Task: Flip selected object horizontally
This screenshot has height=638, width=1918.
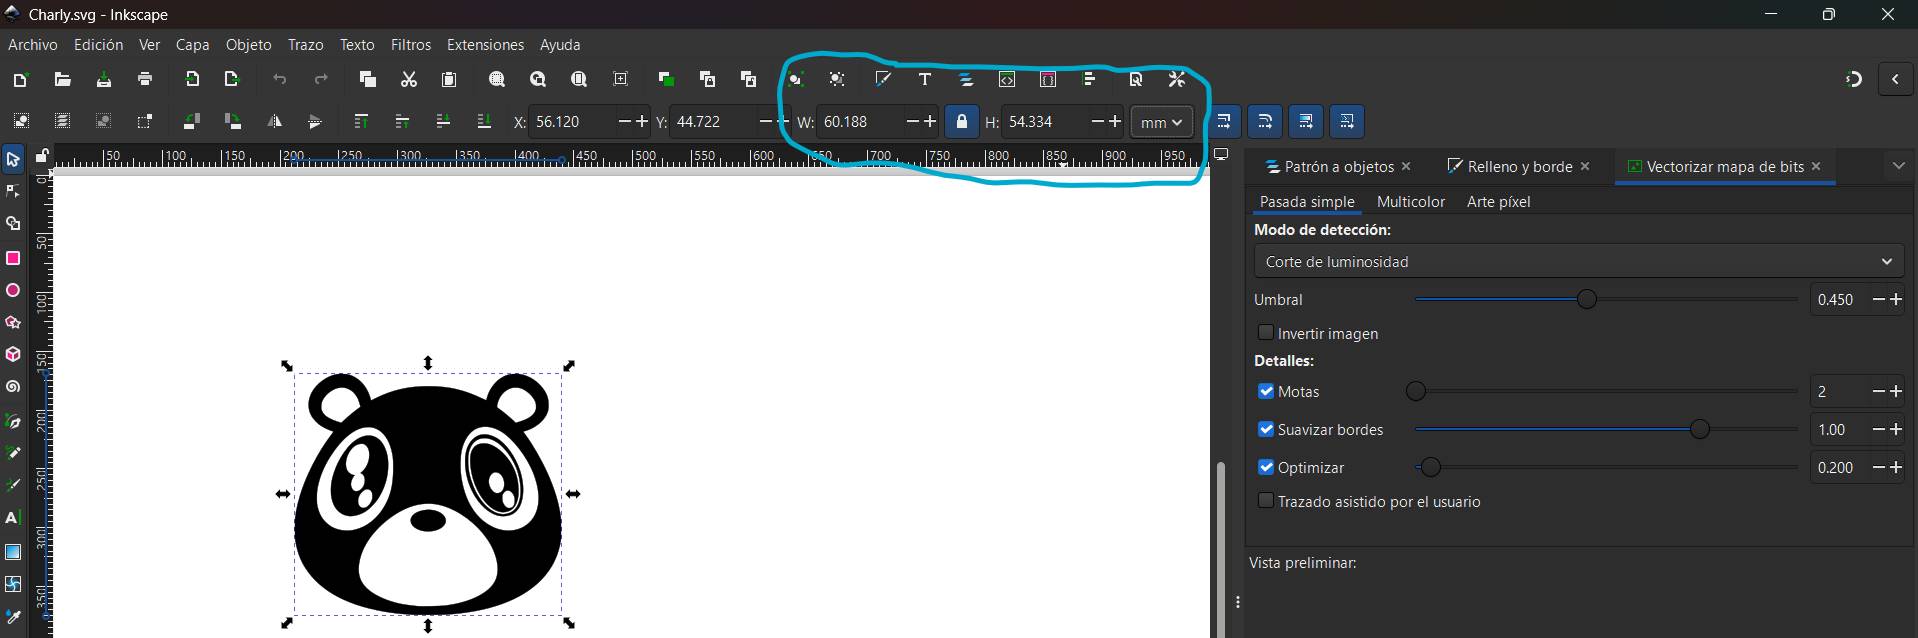Action: [274, 122]
